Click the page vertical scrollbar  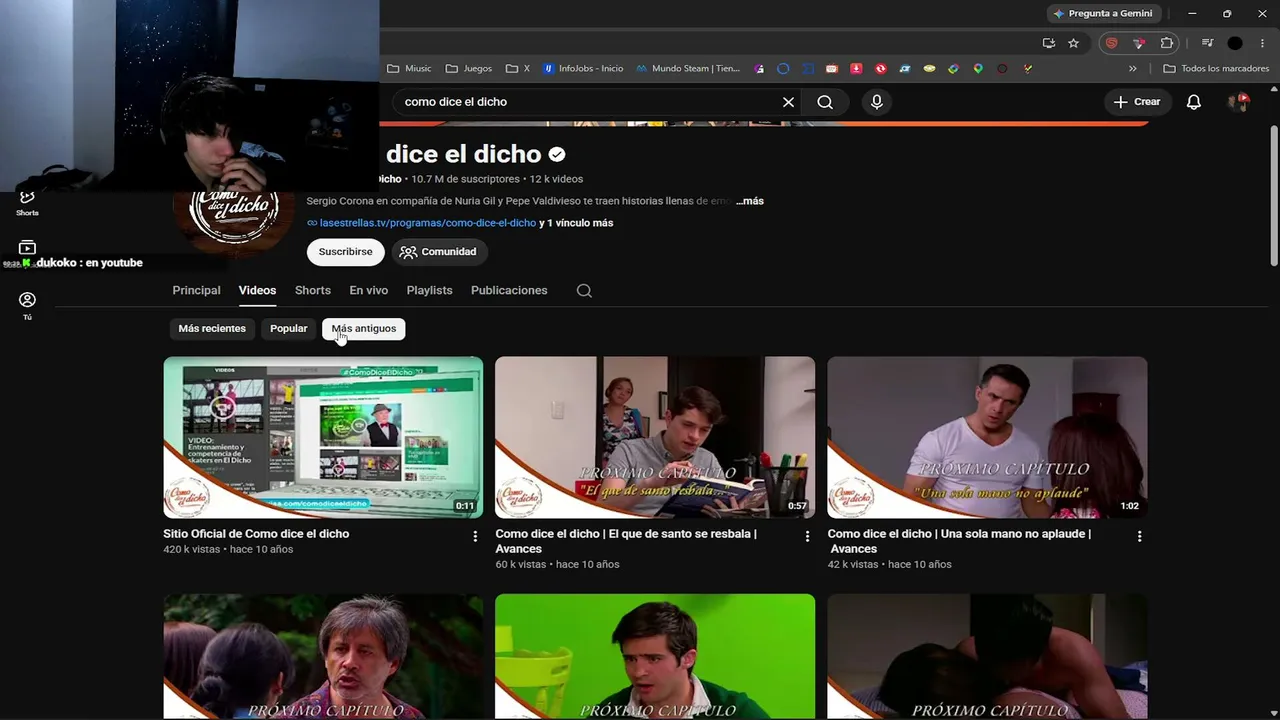tap(1273, 195)
